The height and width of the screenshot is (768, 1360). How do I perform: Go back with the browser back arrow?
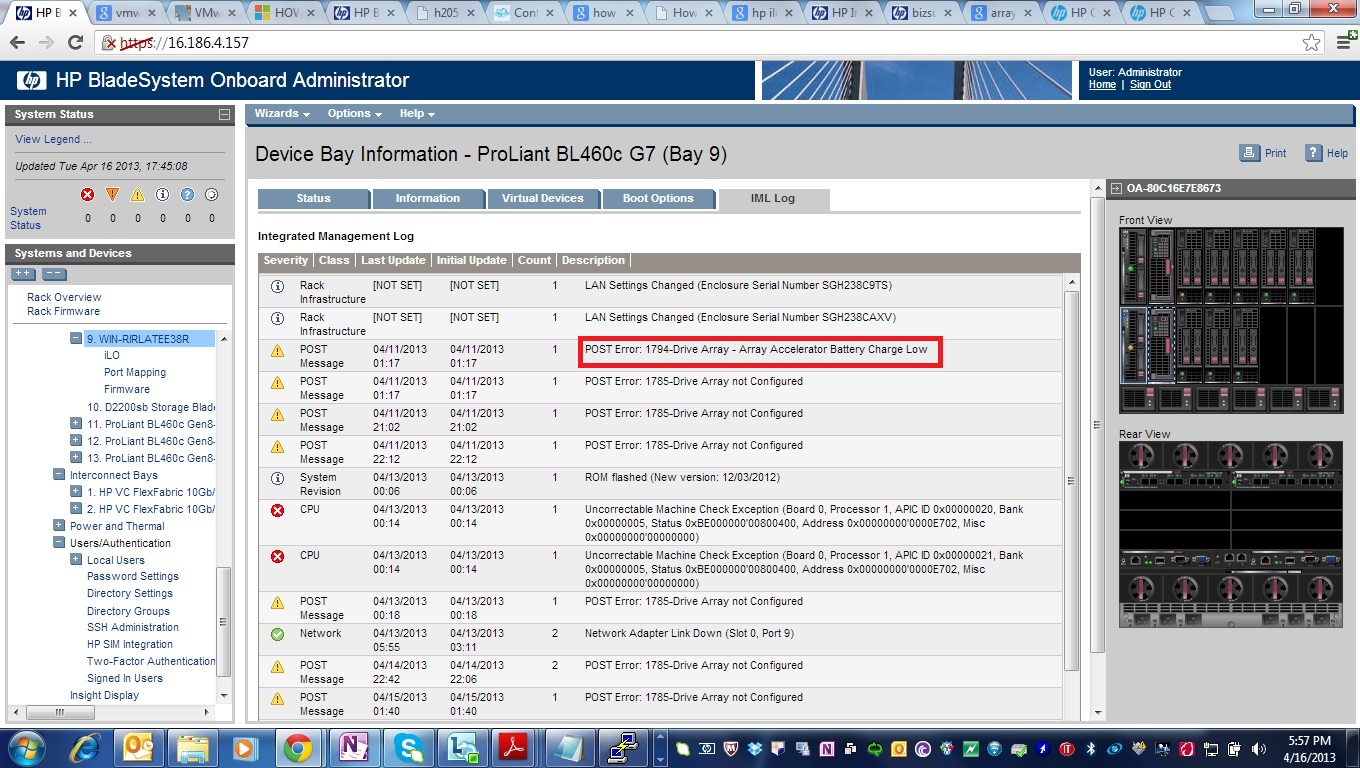[17, 43]
